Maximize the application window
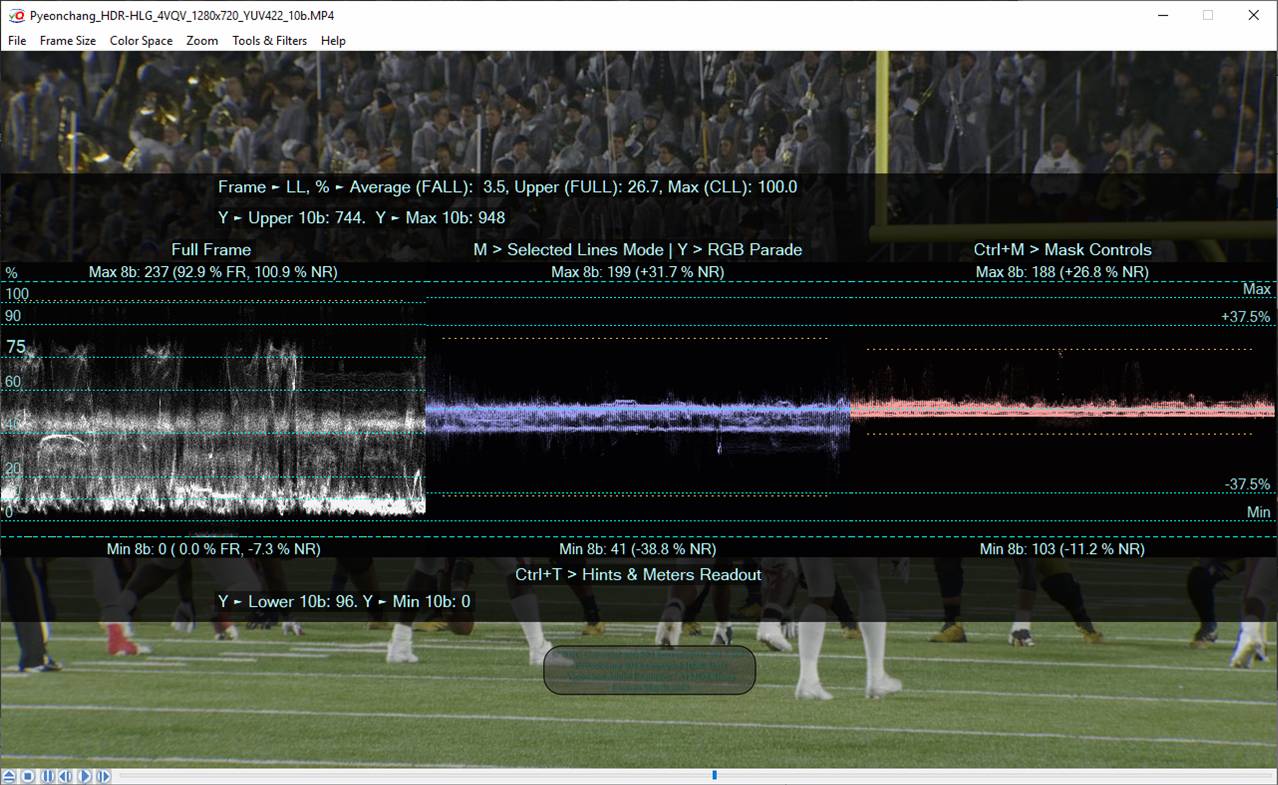 click(x=1207, y=15)
